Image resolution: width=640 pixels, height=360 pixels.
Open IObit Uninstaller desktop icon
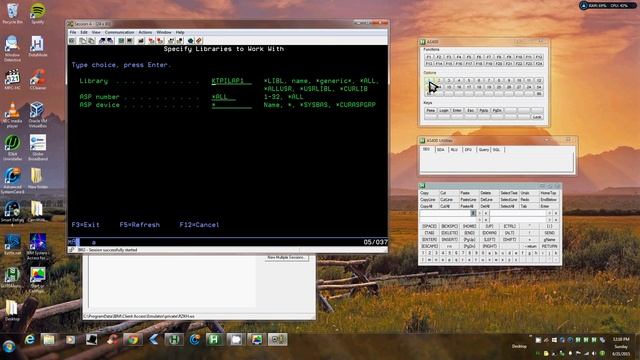point(12,148)
